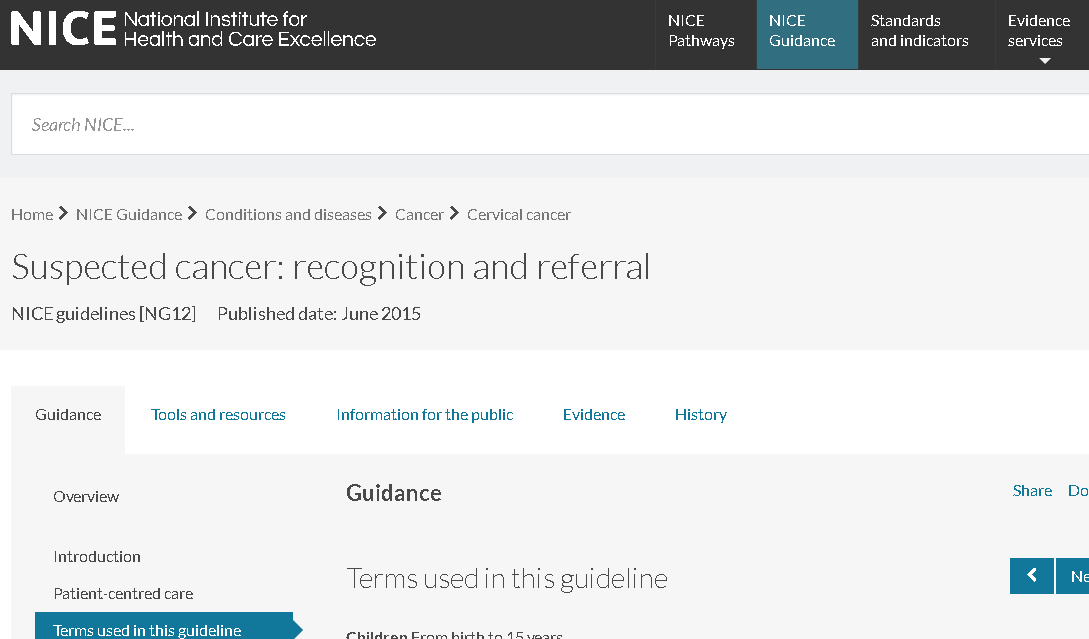
Task: Go to Home in the breadcrumb
Action: click(32, 215)
